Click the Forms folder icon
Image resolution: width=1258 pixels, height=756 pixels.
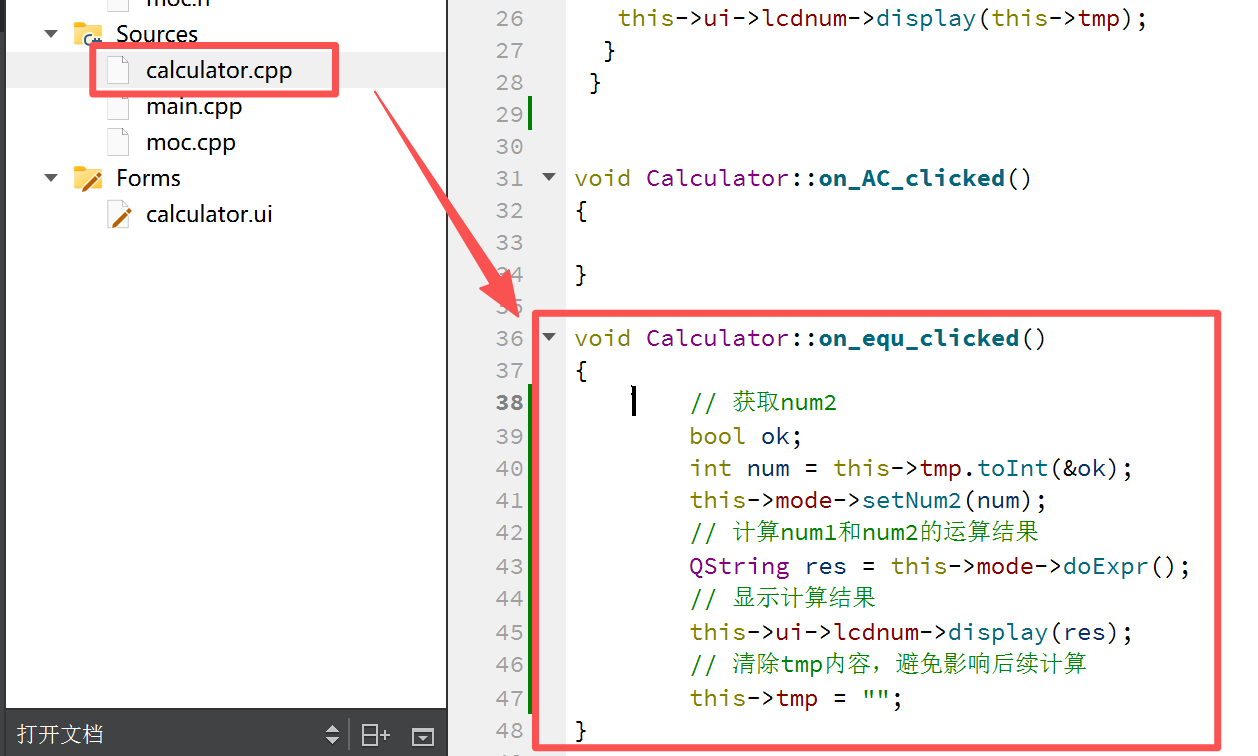coord(88,179)
